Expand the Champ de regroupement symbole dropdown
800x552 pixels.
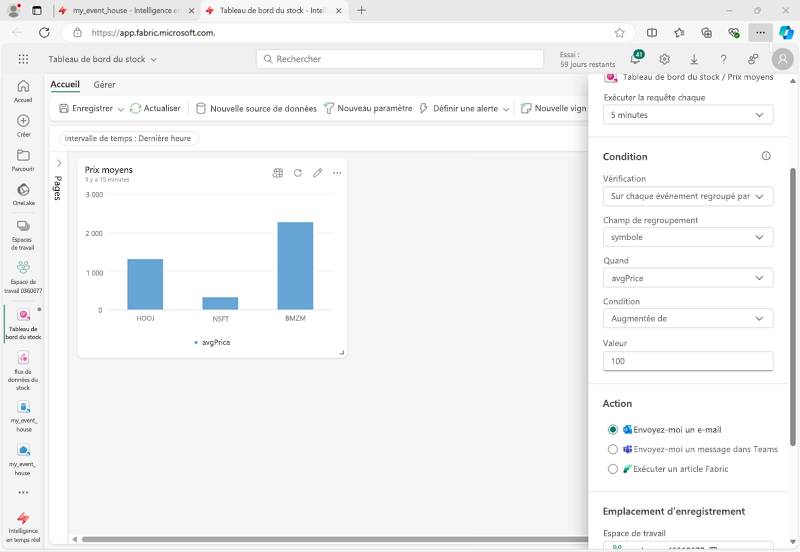click(688, 237)
